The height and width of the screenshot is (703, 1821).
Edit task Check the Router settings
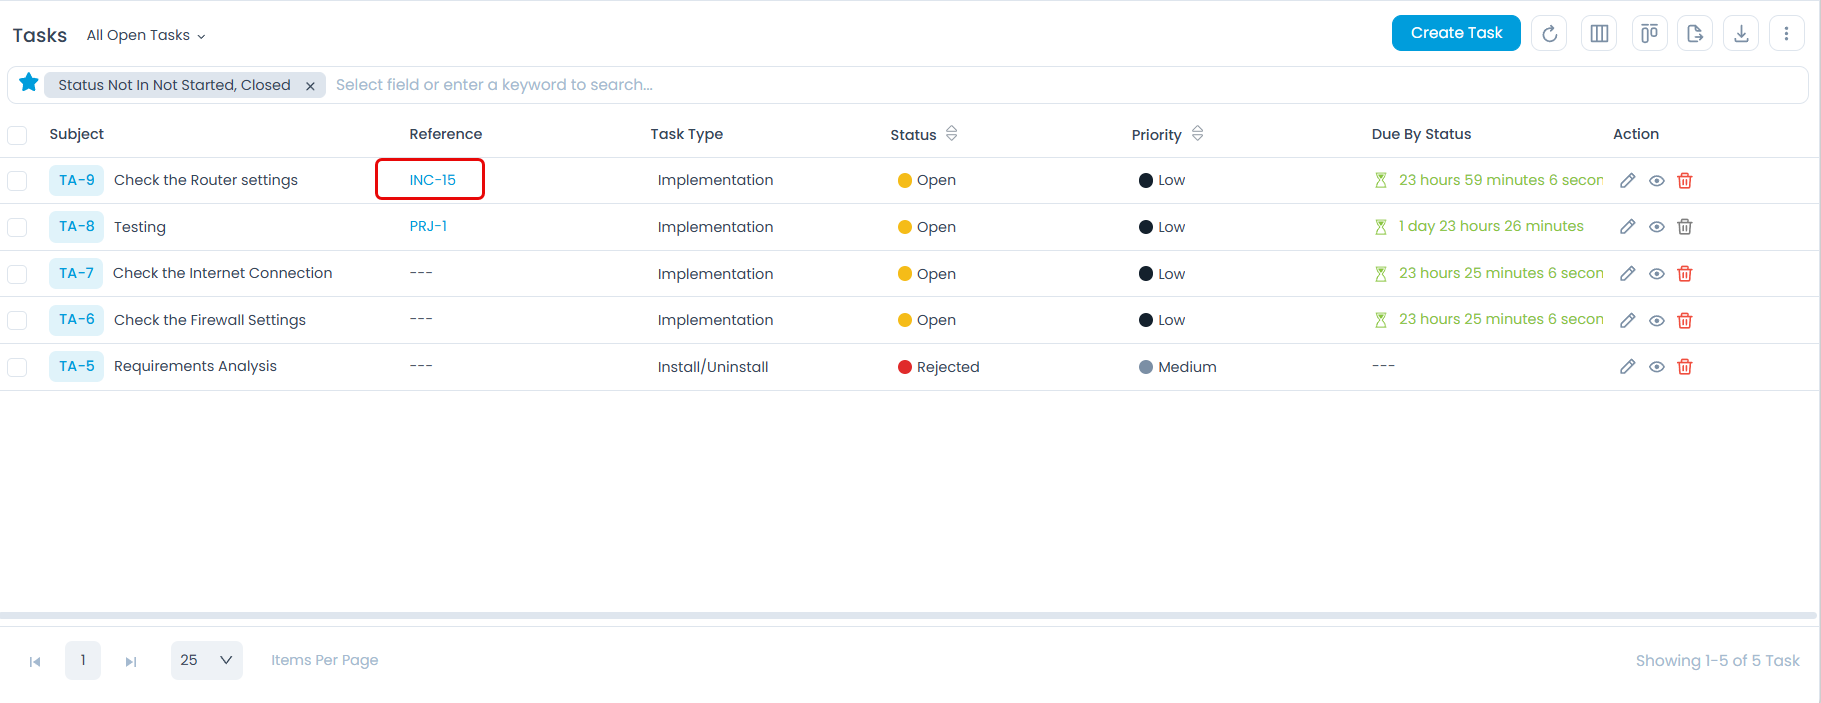click(1628, 180)
